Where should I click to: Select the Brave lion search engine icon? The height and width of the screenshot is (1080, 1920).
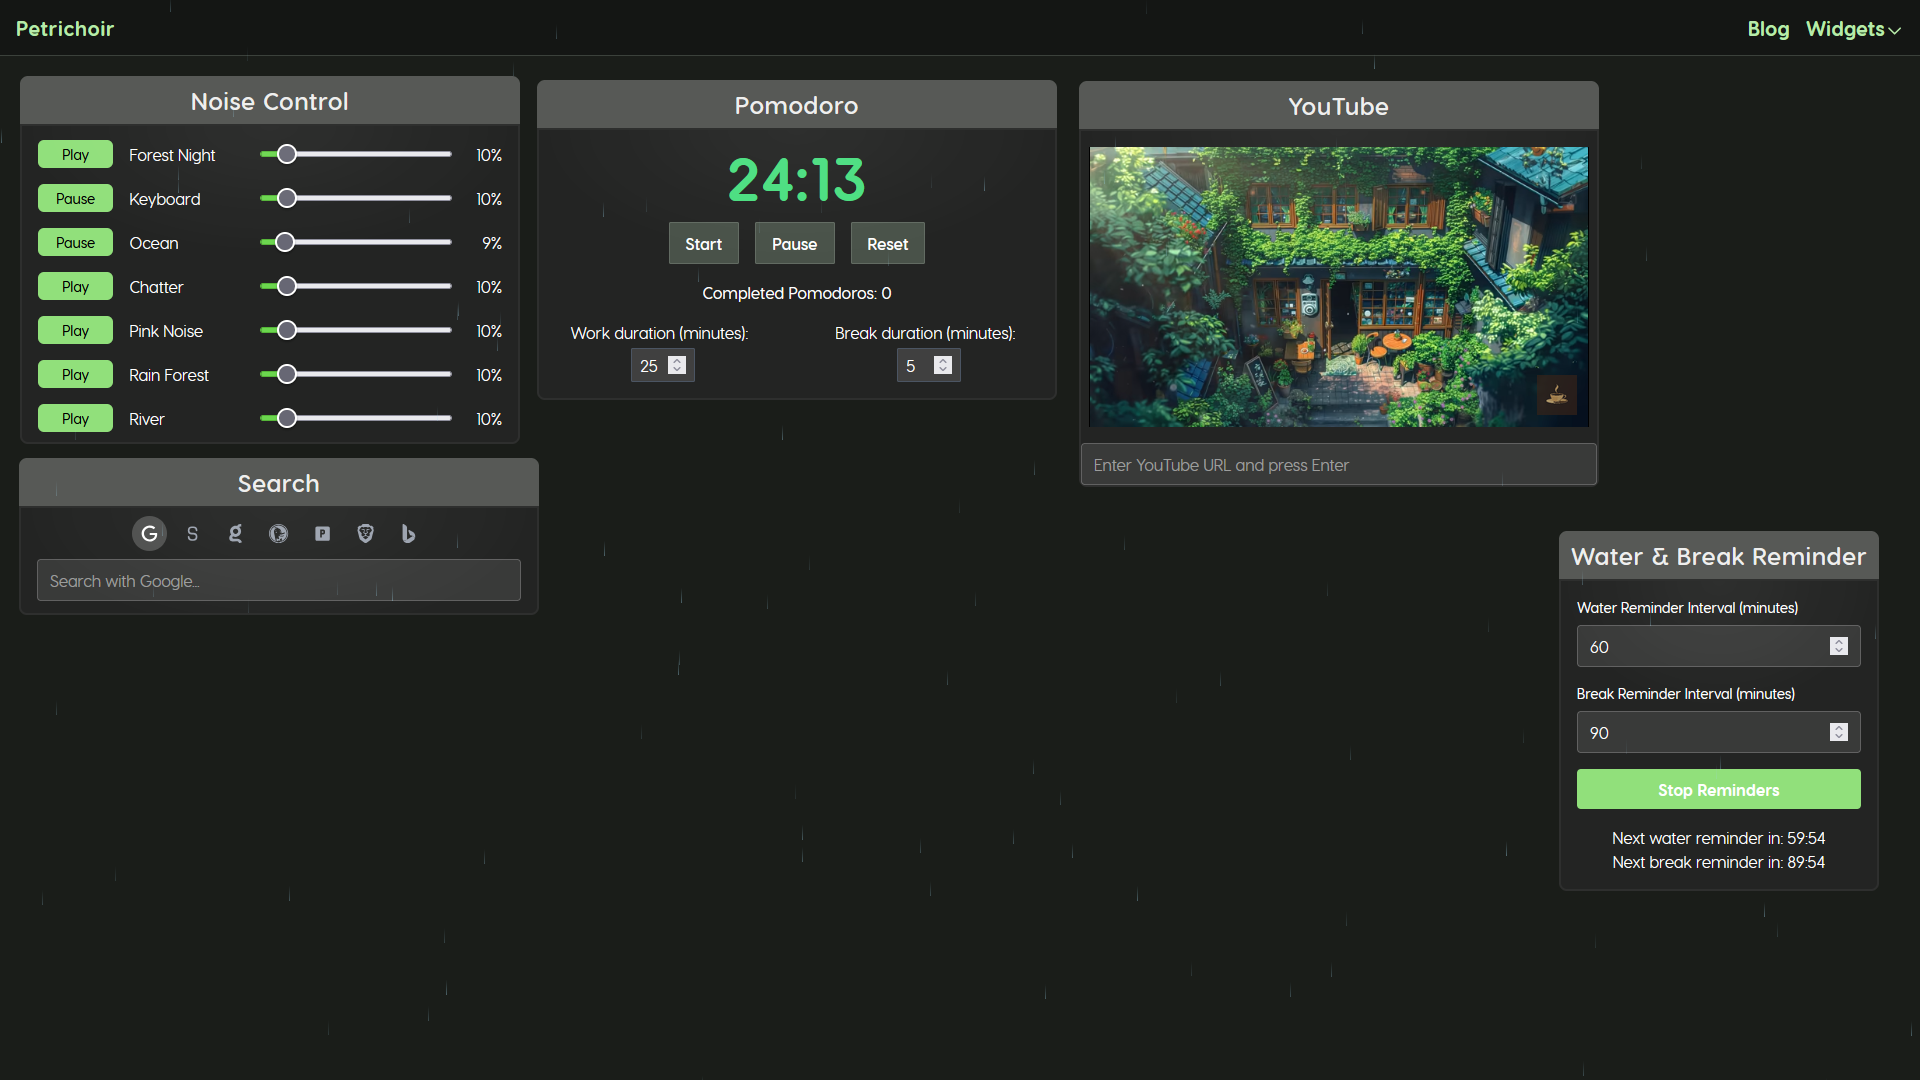pyautogui.click(x=365, y=534)
